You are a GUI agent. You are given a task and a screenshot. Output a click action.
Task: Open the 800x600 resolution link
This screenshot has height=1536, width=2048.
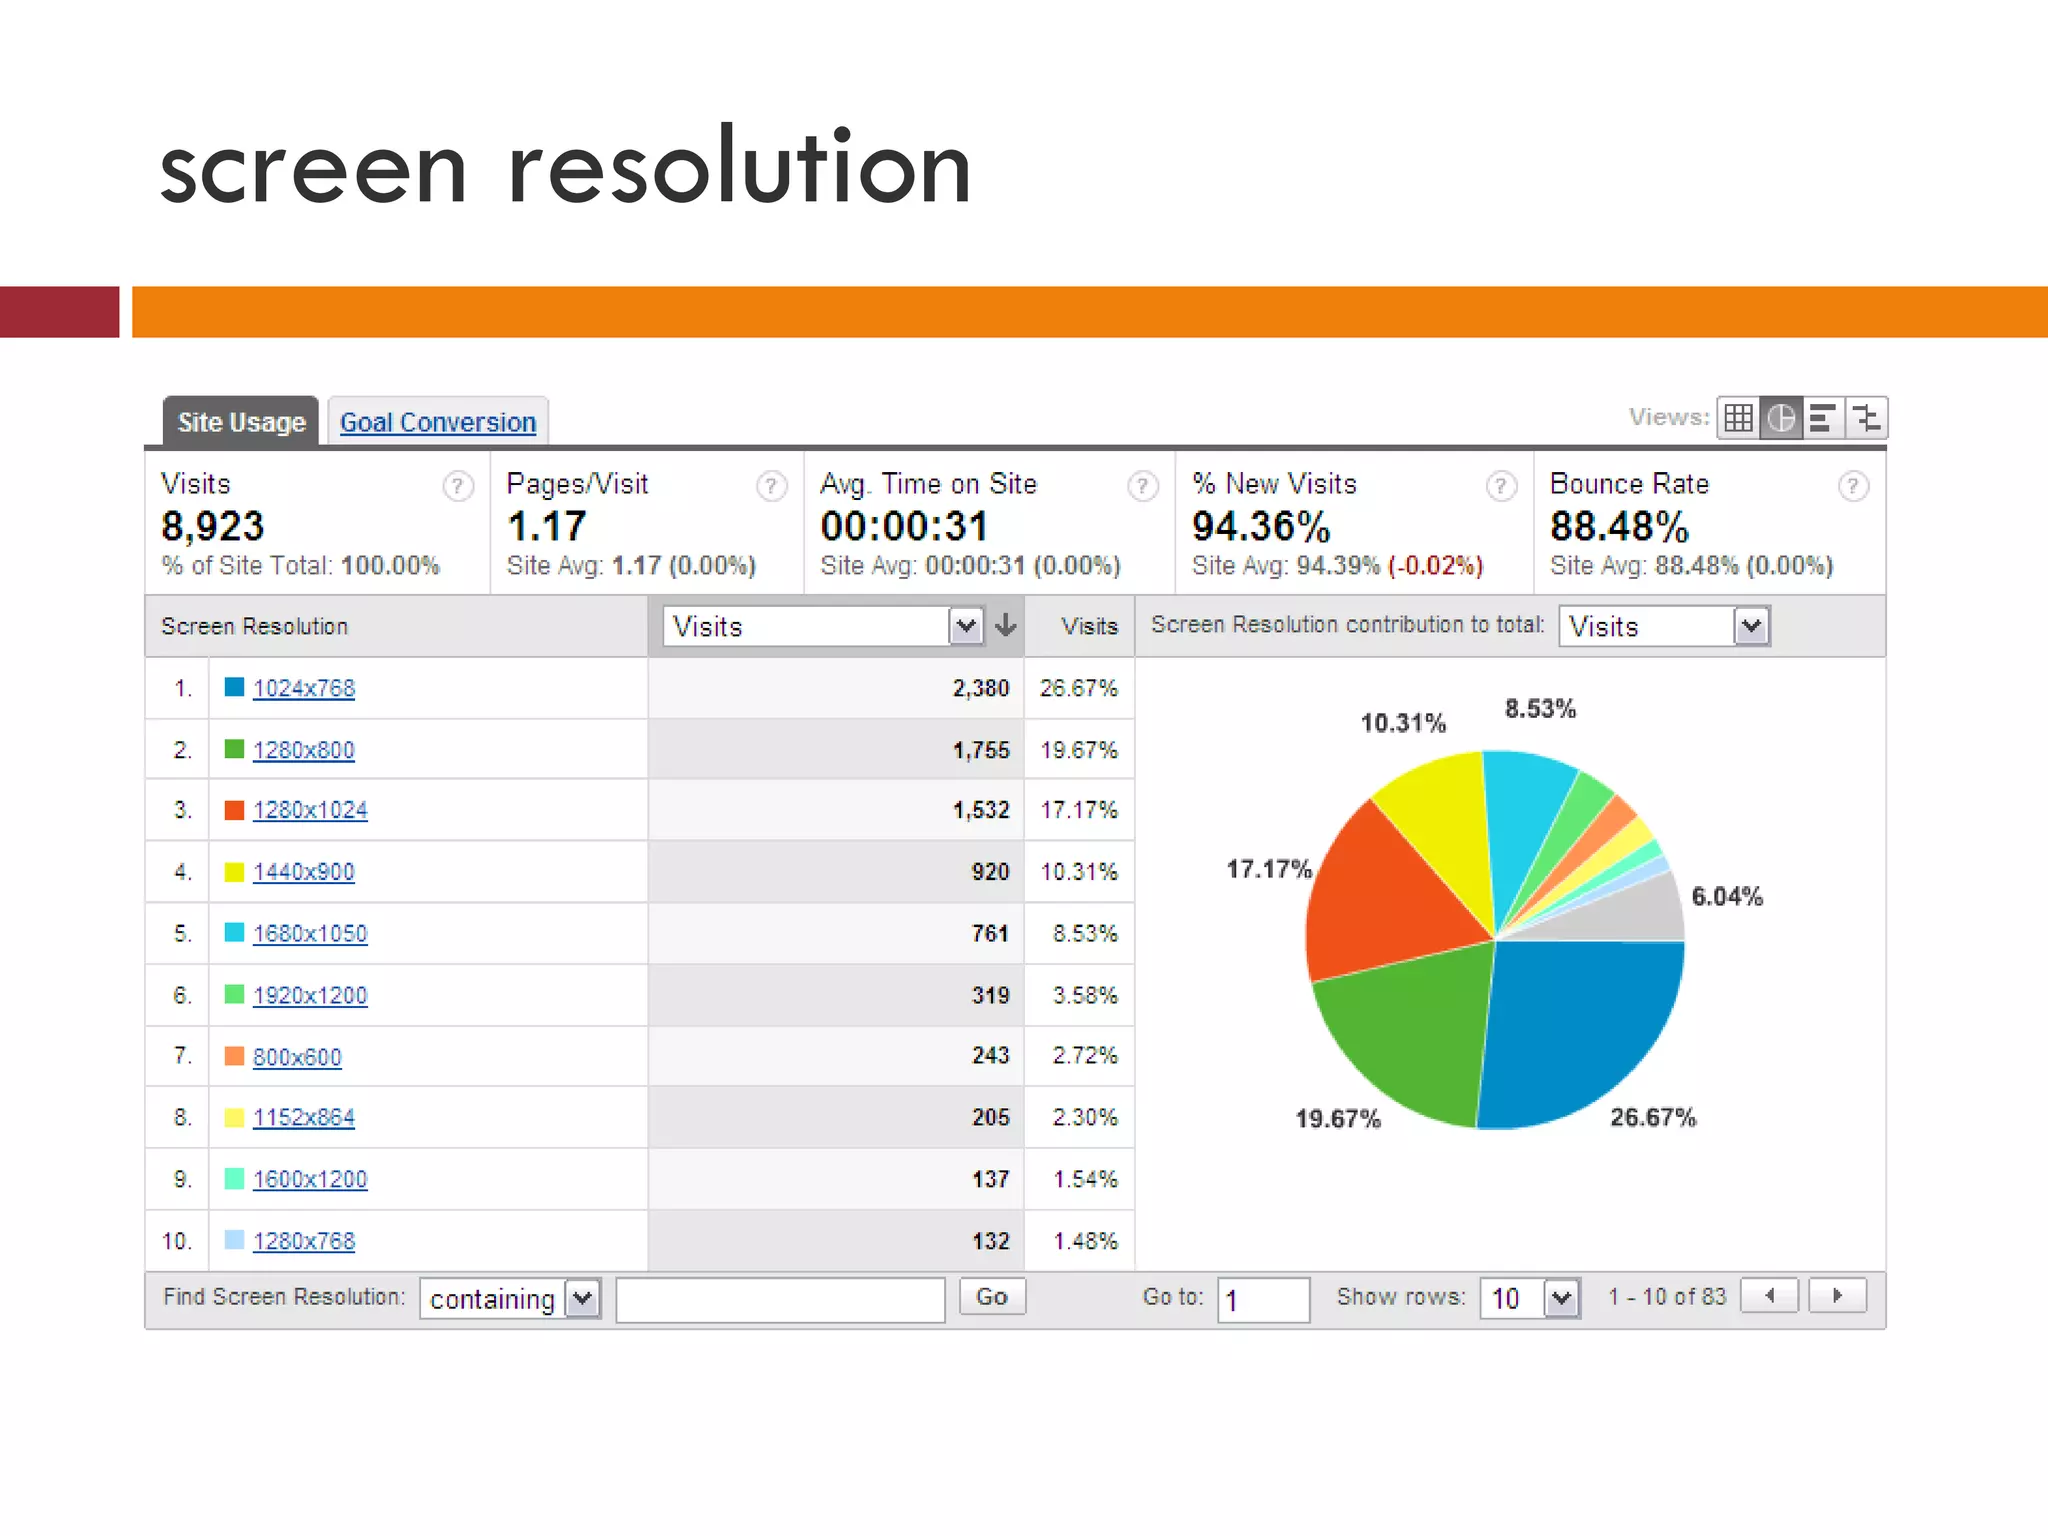297,1057
